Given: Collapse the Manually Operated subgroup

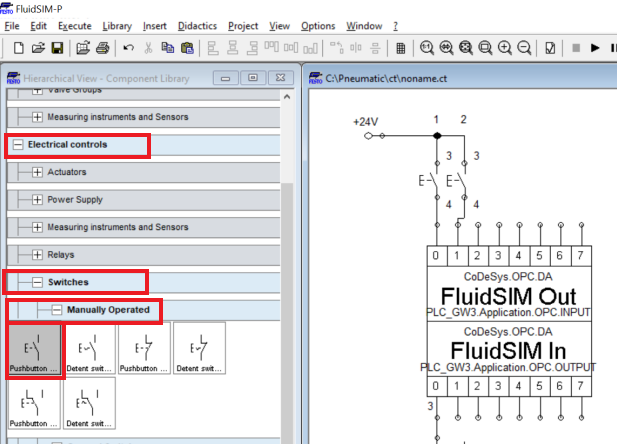Looking at the screenshot, I should click(x=57, y=310).
